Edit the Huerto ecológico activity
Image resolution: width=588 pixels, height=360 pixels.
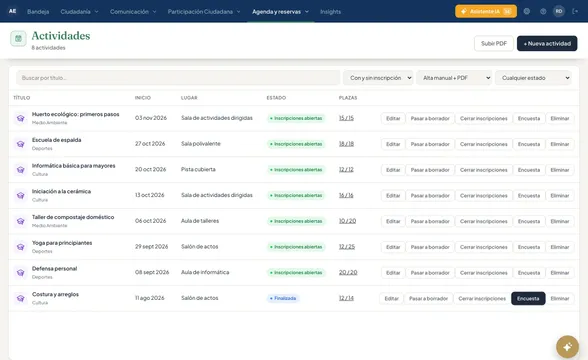[x=393, y=118]
